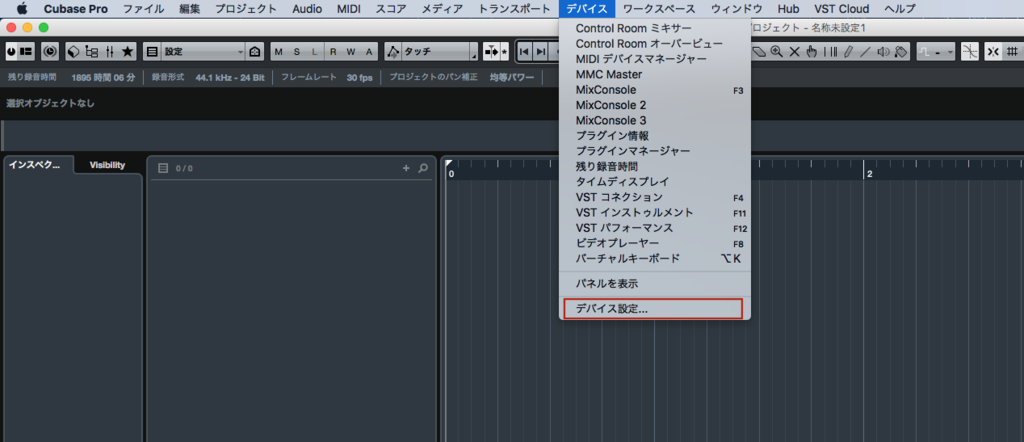Choose VST コネクション menu entry
Image resolution: width=1024 pixels, height=442 pixels.
pyautogui.click(x=655, y=197)
